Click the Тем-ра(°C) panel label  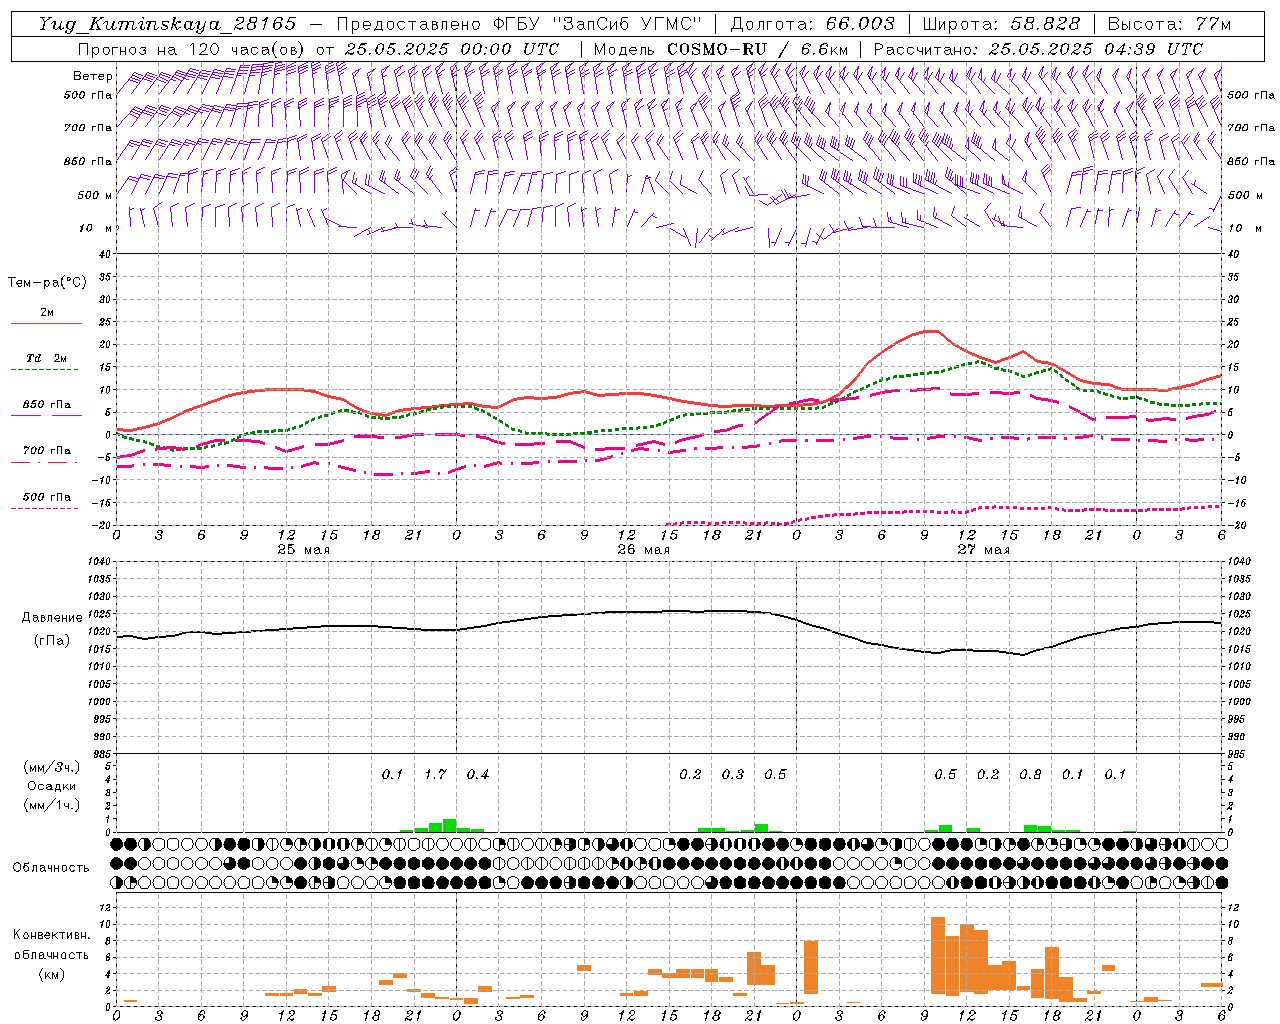(47, 282)
